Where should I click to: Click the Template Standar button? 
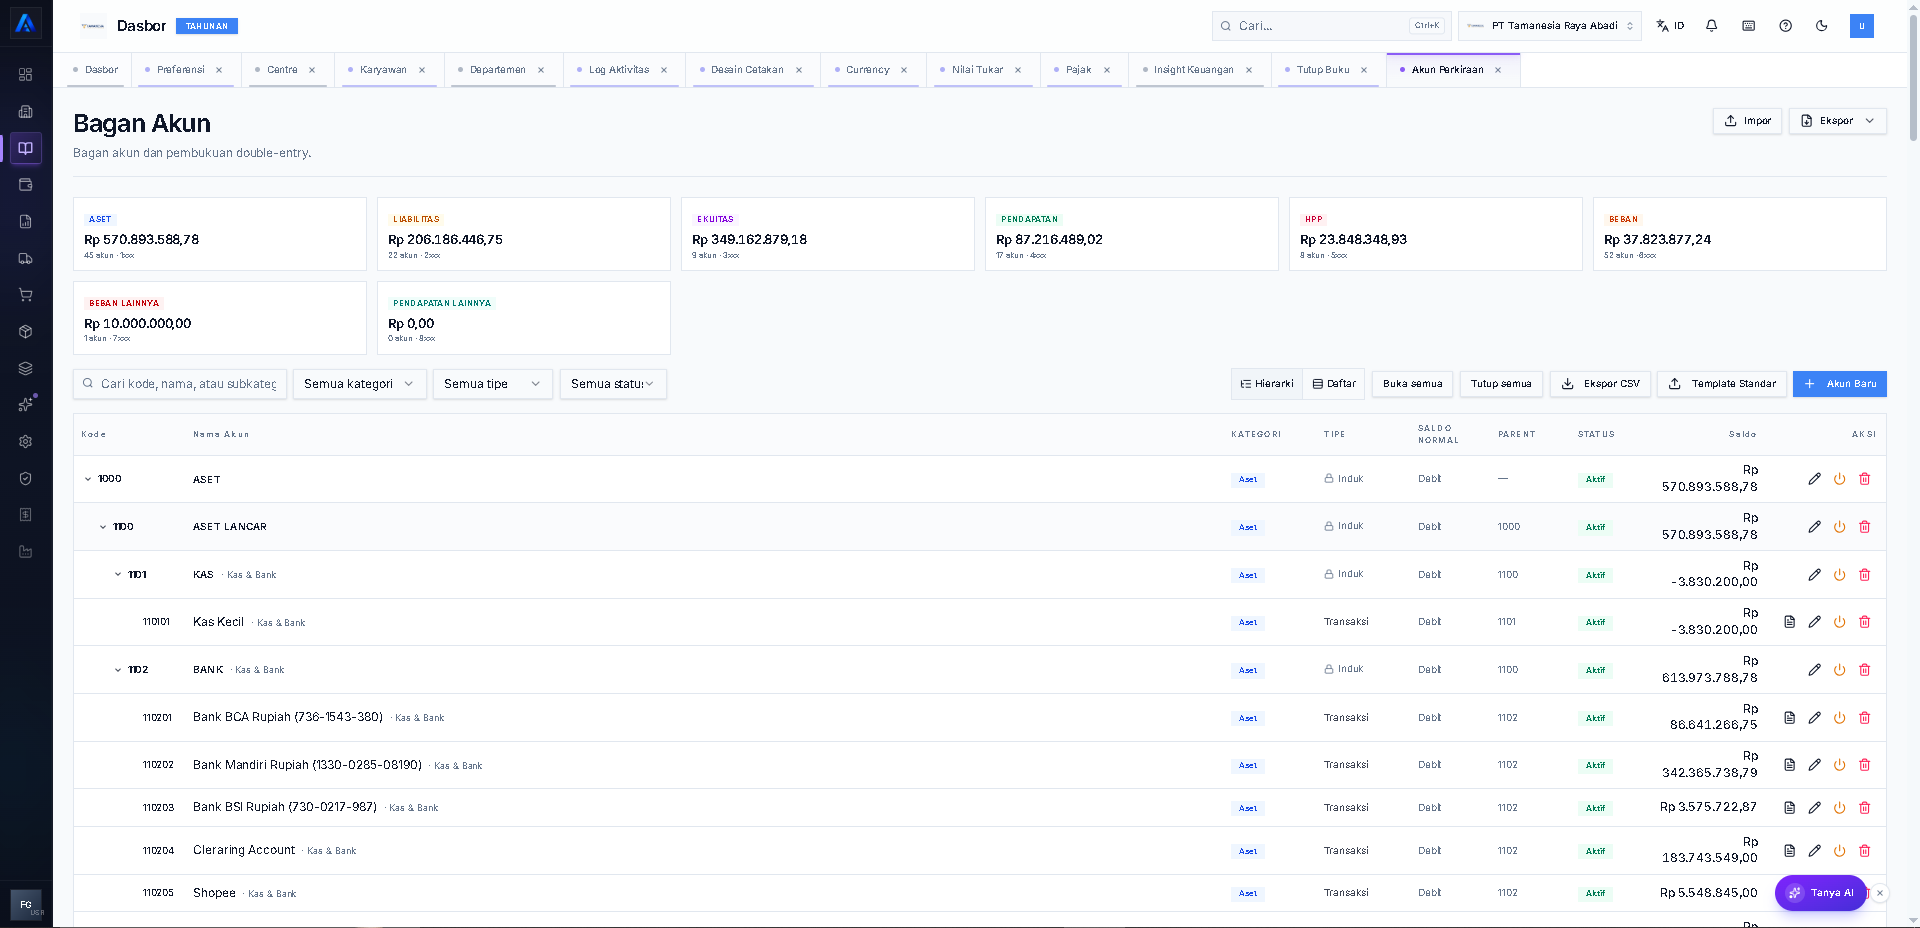tap(1722, 384)
